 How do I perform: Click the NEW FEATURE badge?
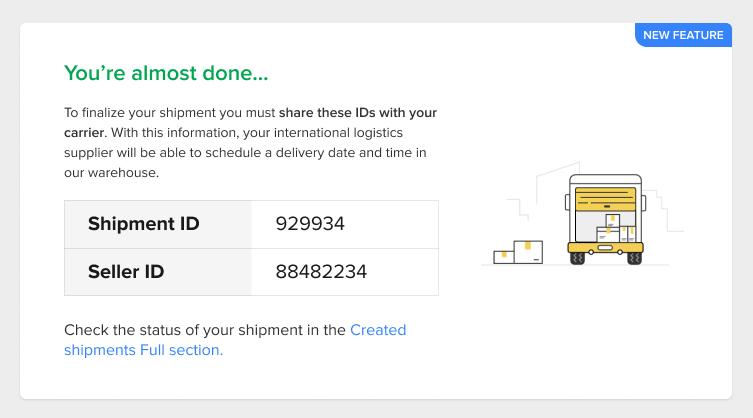tap(683, 35)
